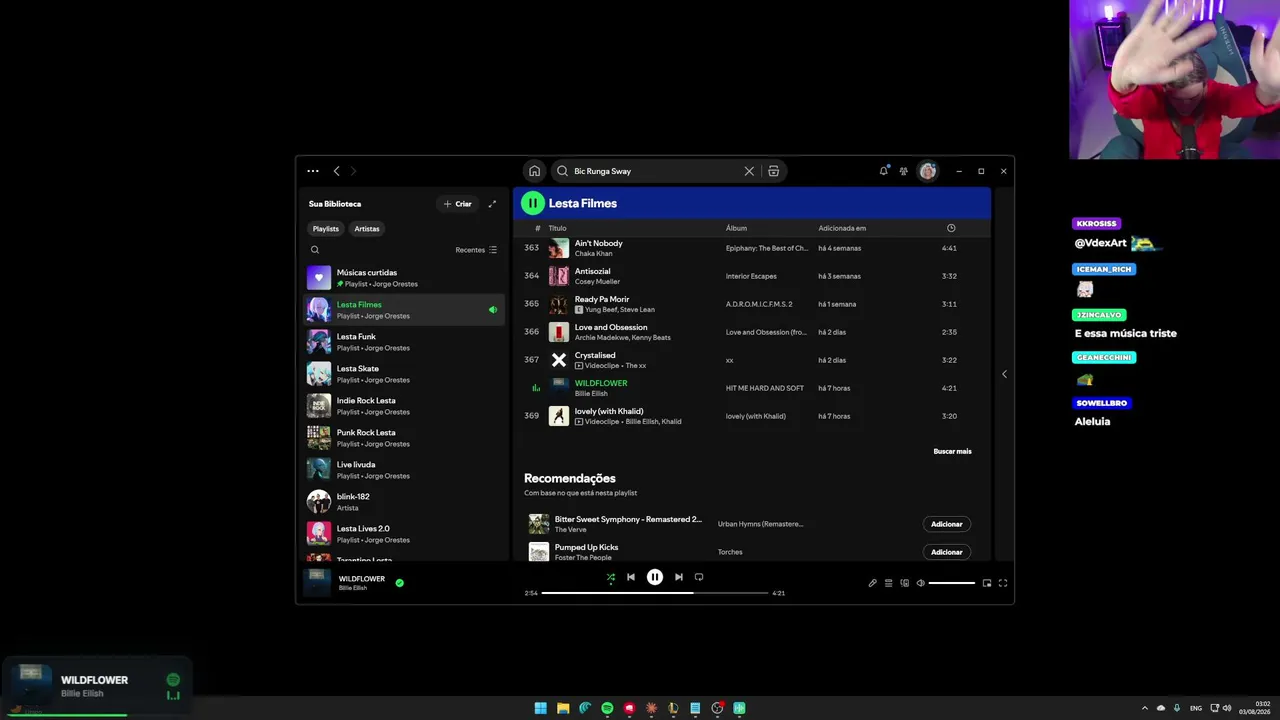Select the track lovely (with Khalid)
1280x720 pixels.
pyautogui.click(x=751, y=416)
